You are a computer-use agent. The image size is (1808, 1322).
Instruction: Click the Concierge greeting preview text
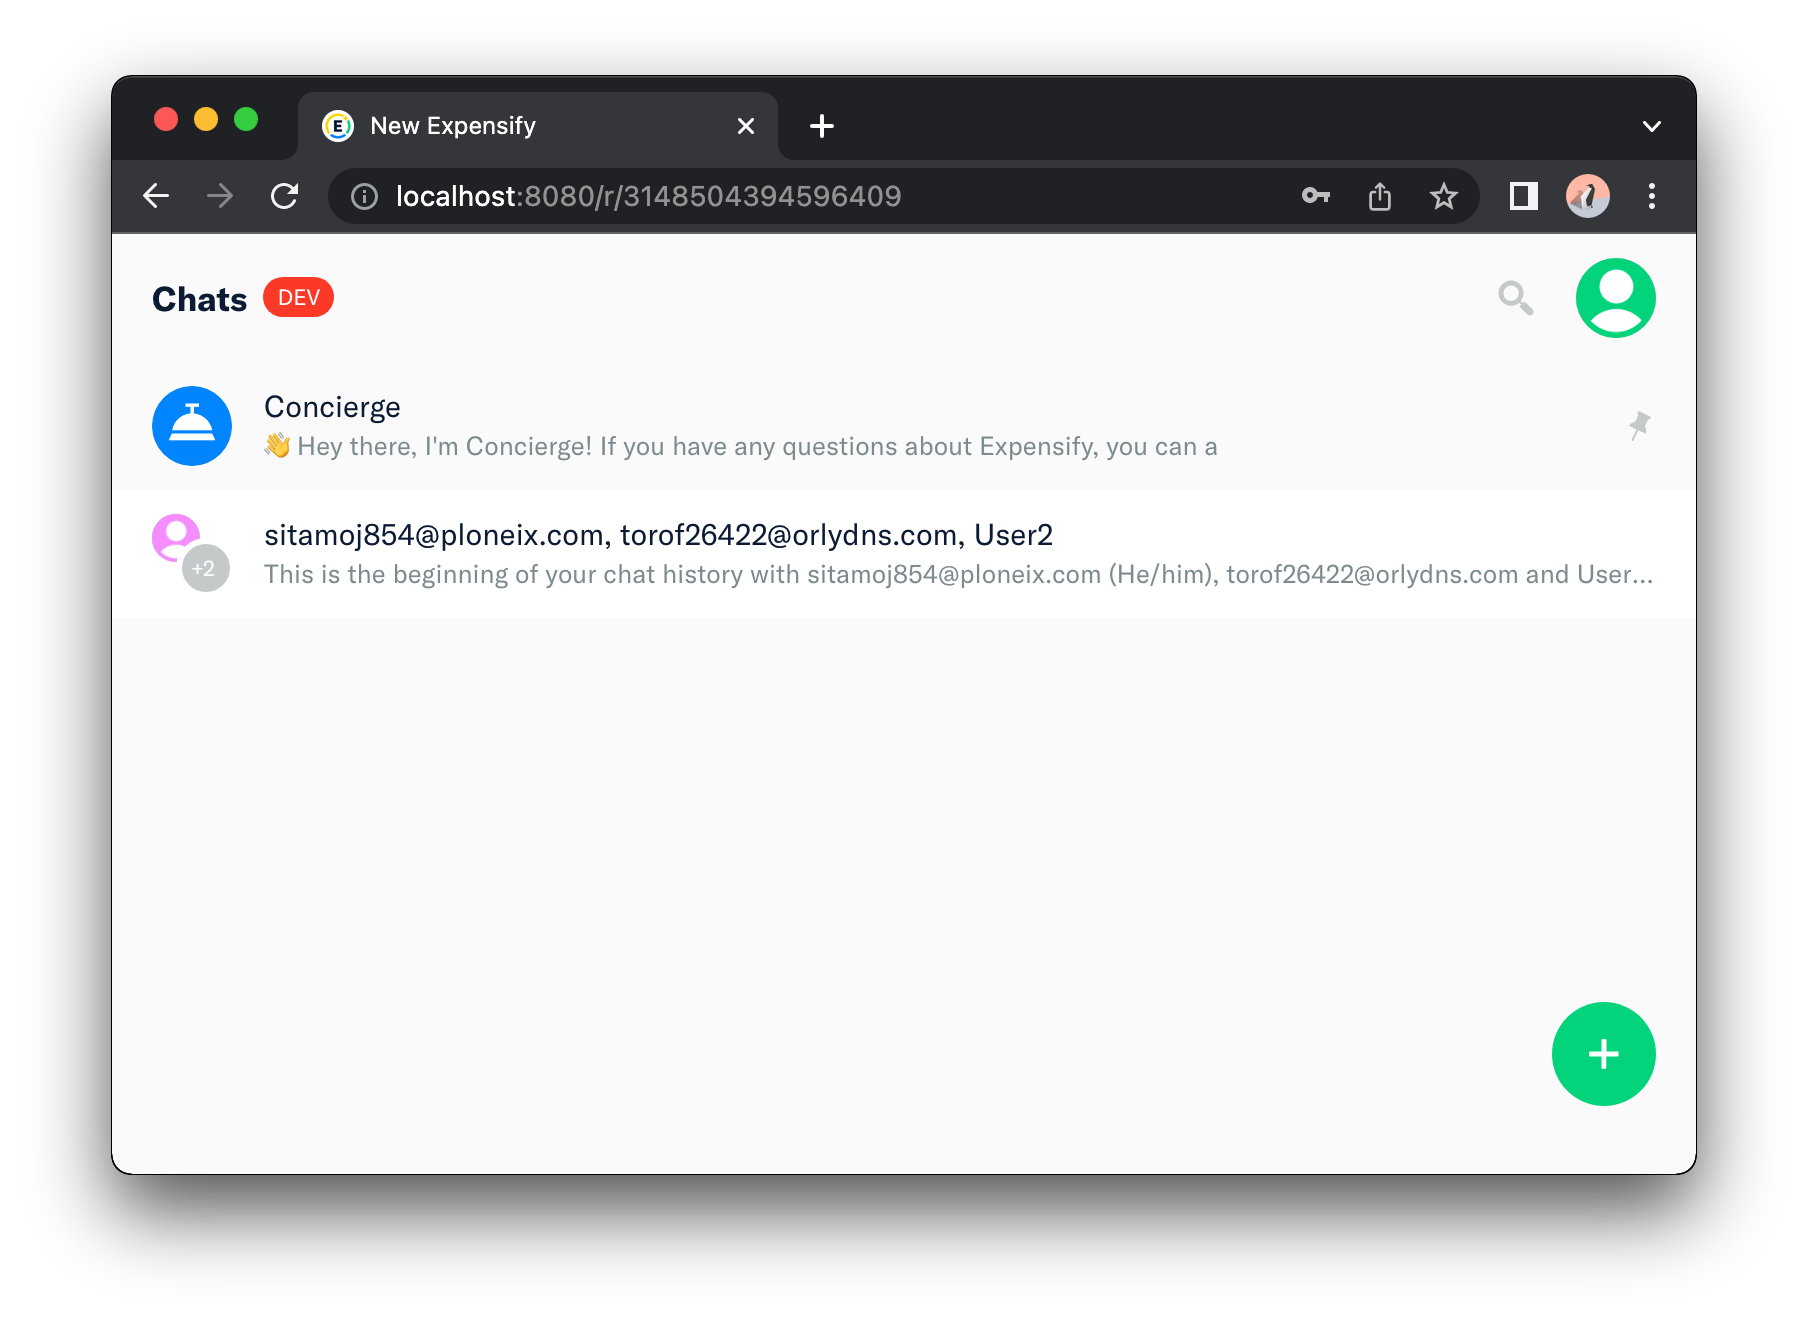pos(741,447)
